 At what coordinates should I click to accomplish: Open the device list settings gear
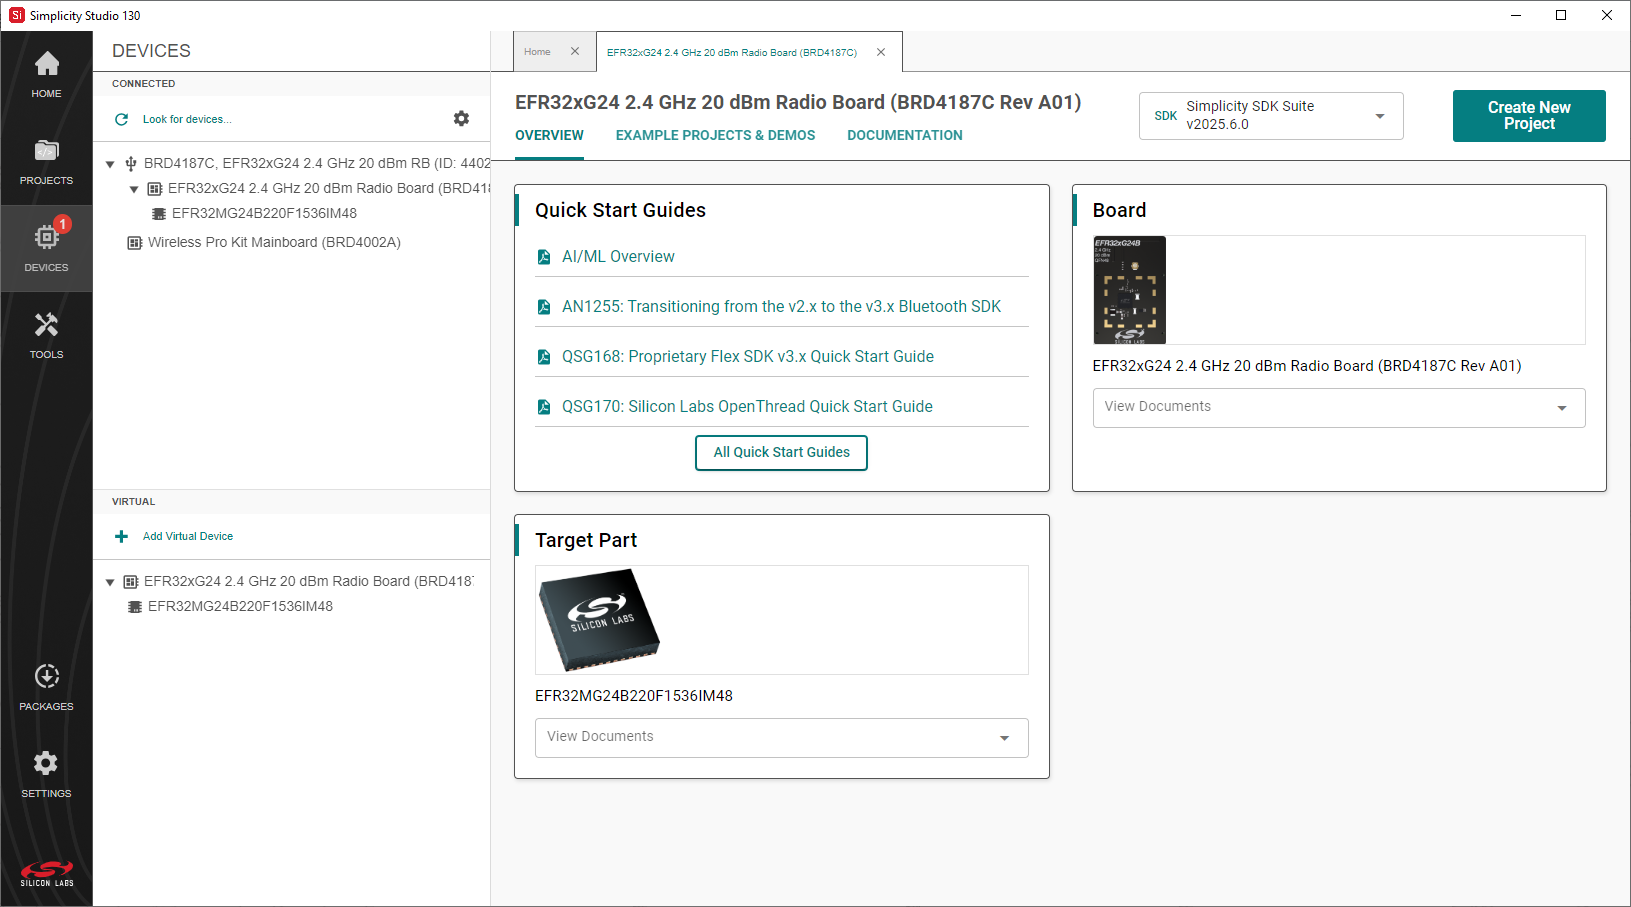461,118
